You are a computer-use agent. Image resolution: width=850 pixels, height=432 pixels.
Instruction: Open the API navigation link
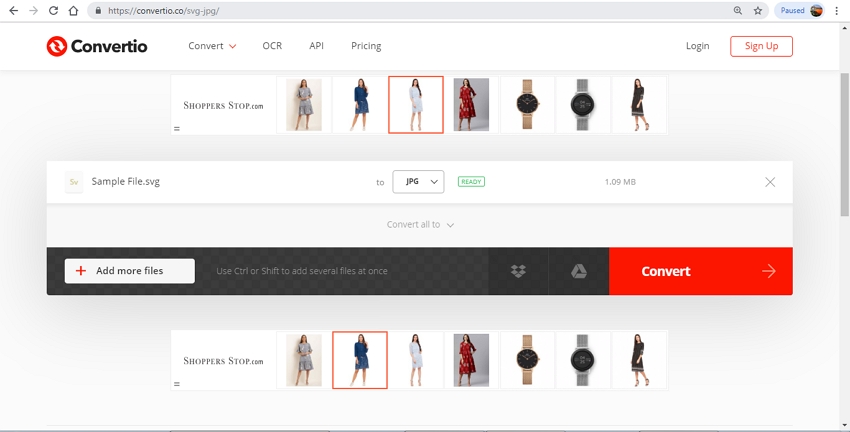[x=316, y=46]
